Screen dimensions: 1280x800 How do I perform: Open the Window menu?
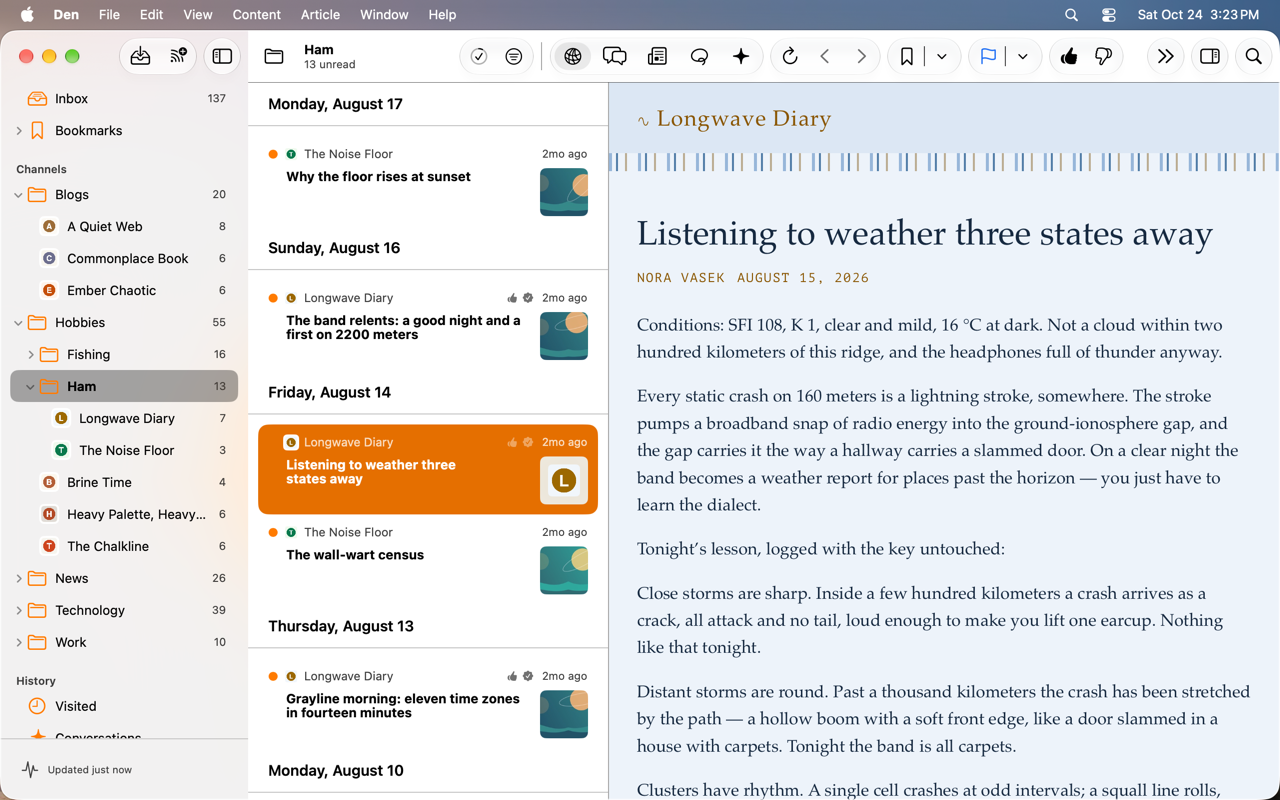point(384,15)
